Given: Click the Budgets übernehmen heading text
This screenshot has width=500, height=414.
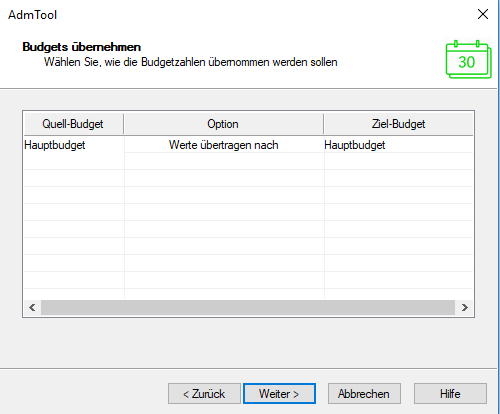Looking at the screenshot, I should click(x=82, y=47).
